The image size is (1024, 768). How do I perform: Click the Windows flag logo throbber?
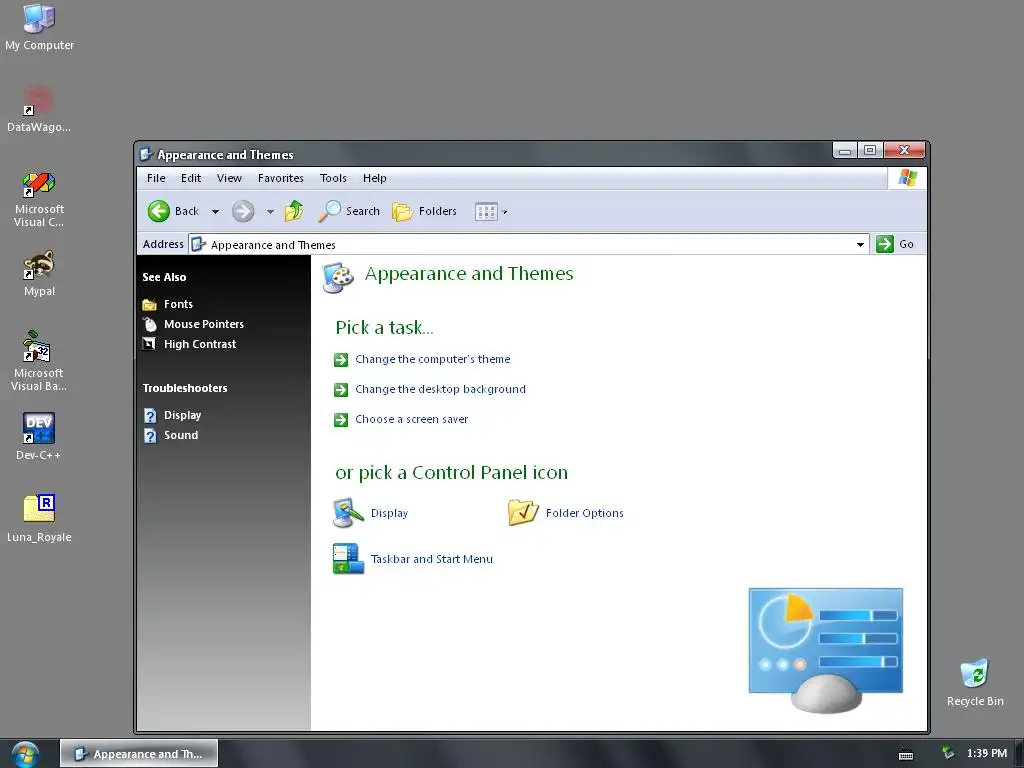pyautogui.click(x=907, y=178)
